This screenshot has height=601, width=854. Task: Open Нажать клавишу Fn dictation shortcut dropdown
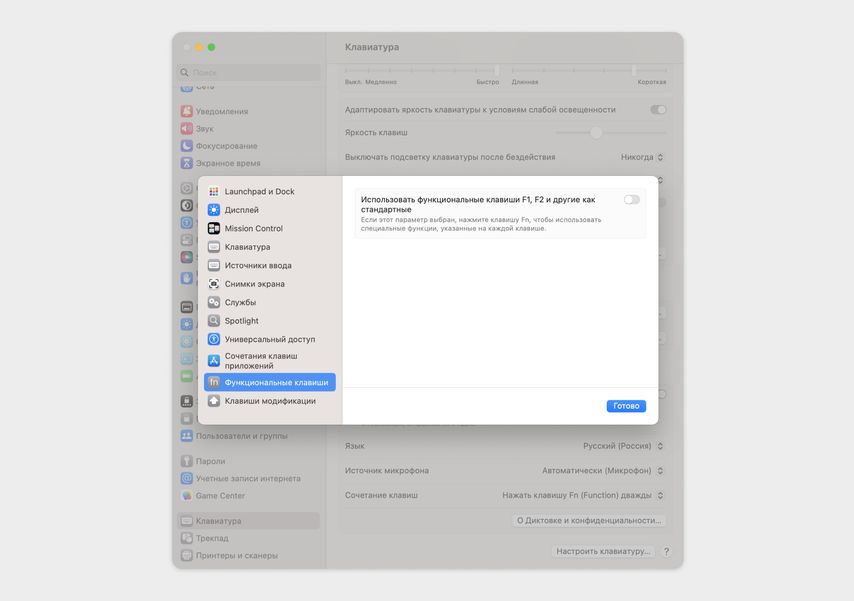(x=583, y=495)
